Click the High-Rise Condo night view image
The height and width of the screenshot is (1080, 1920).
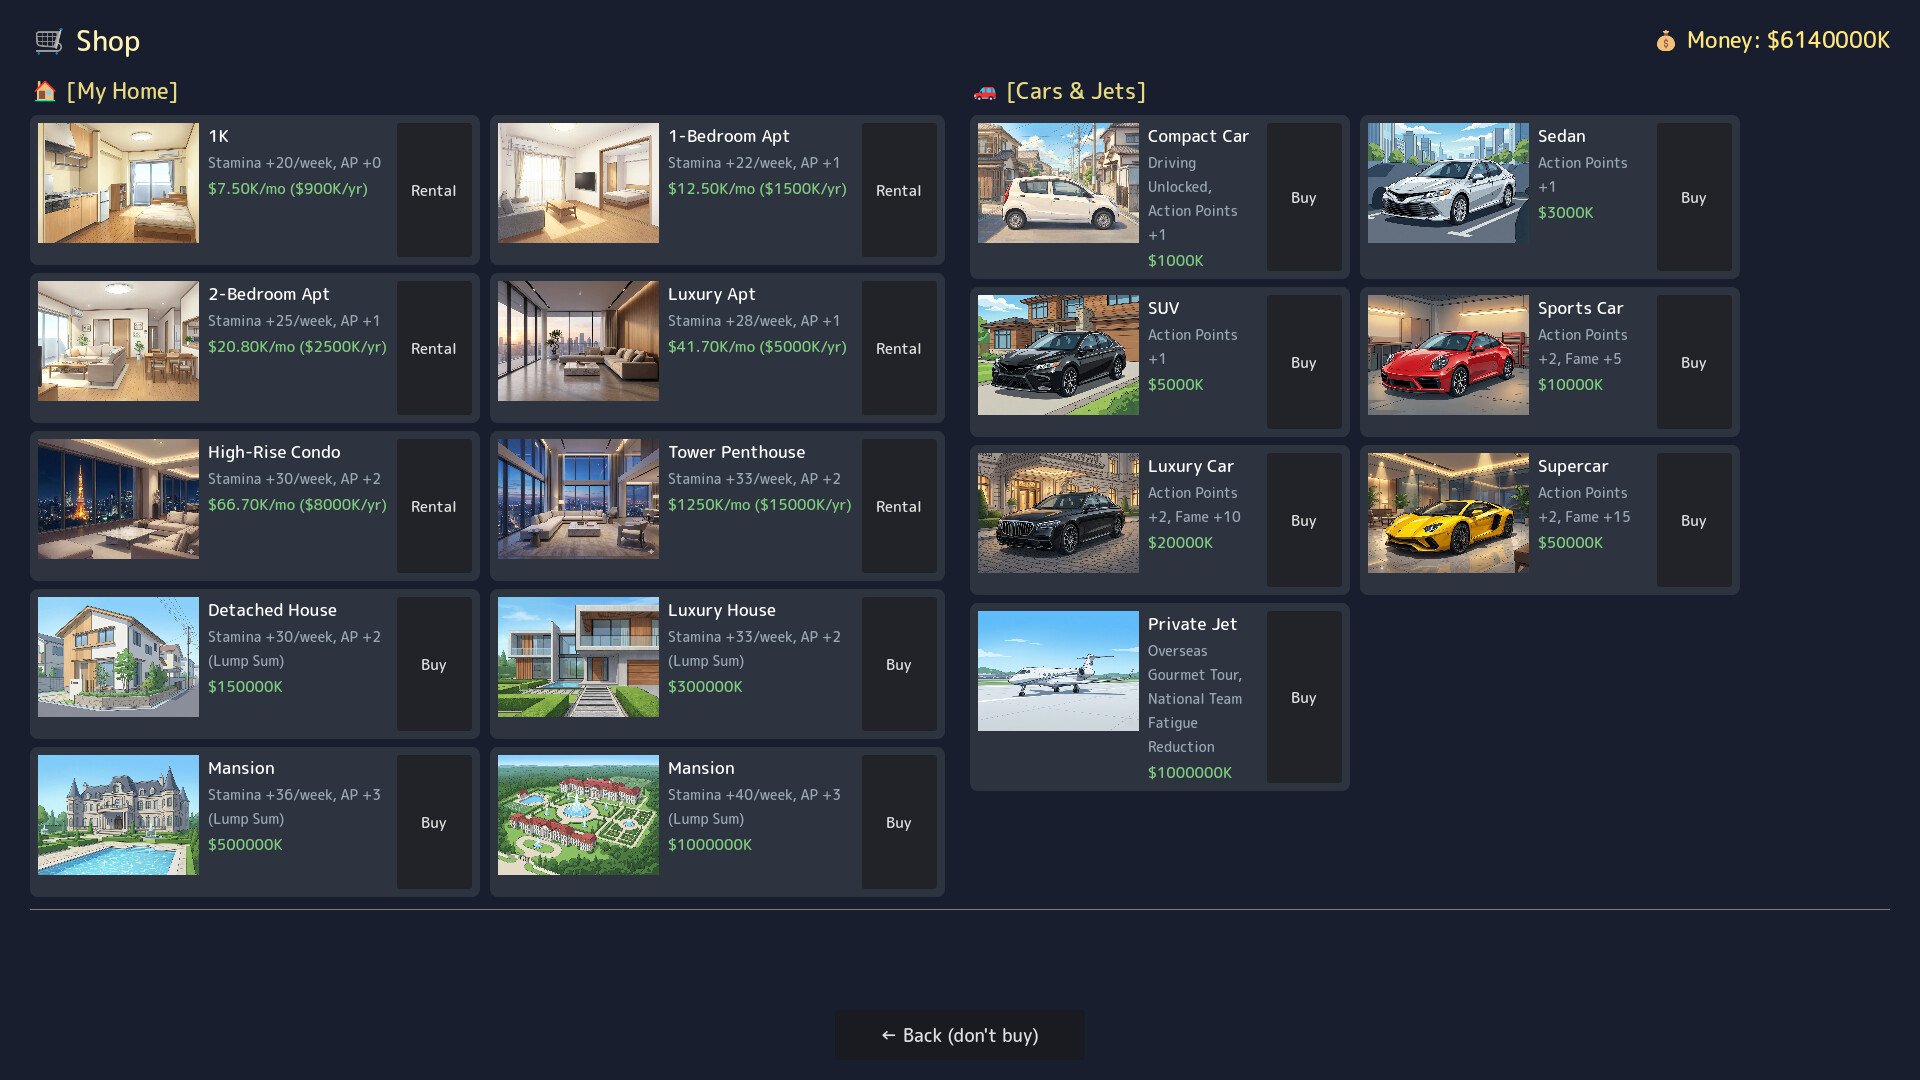click(x=118, y=499)
